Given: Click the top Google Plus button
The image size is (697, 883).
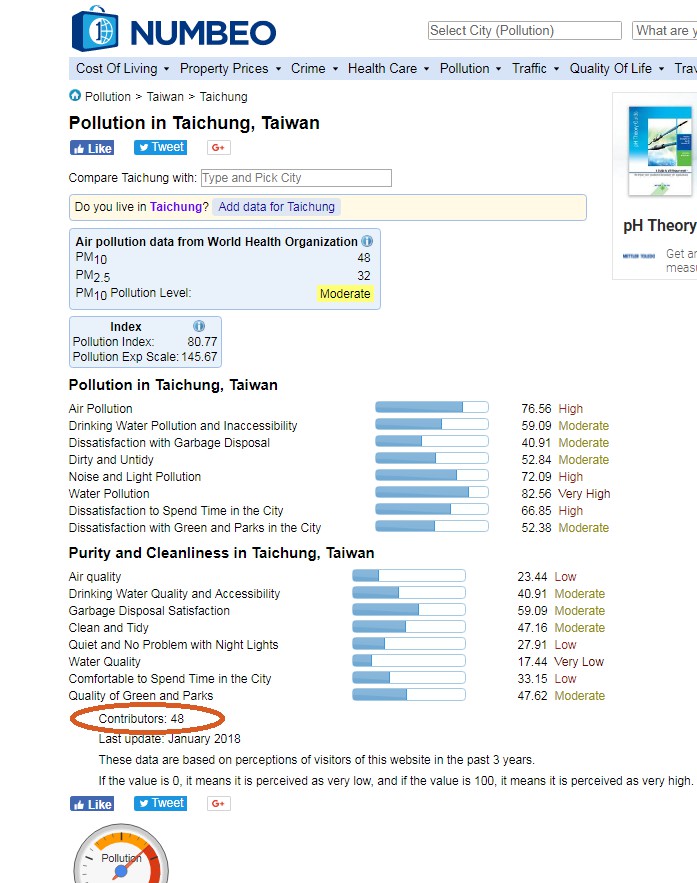Looking at the screenshot, I should point(219,148).
